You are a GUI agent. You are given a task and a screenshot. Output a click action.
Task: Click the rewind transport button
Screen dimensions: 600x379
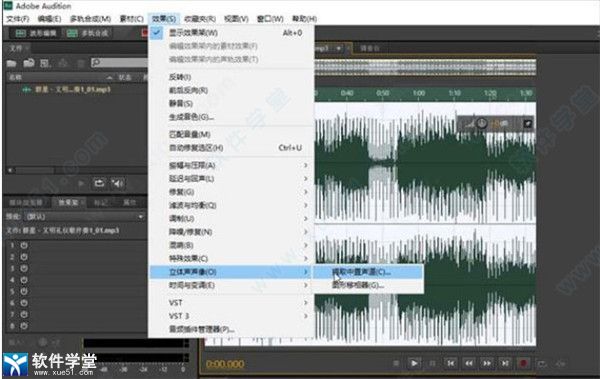point(469,363)
